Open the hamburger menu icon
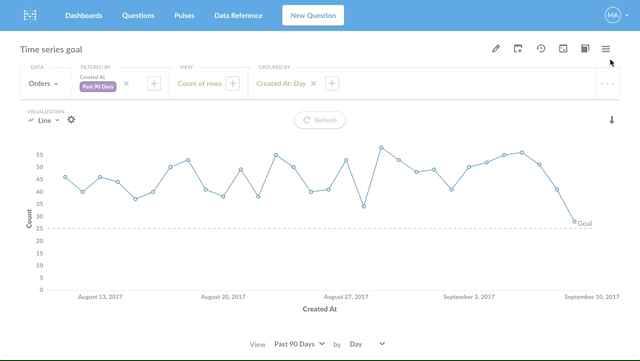 click(606, 49)
